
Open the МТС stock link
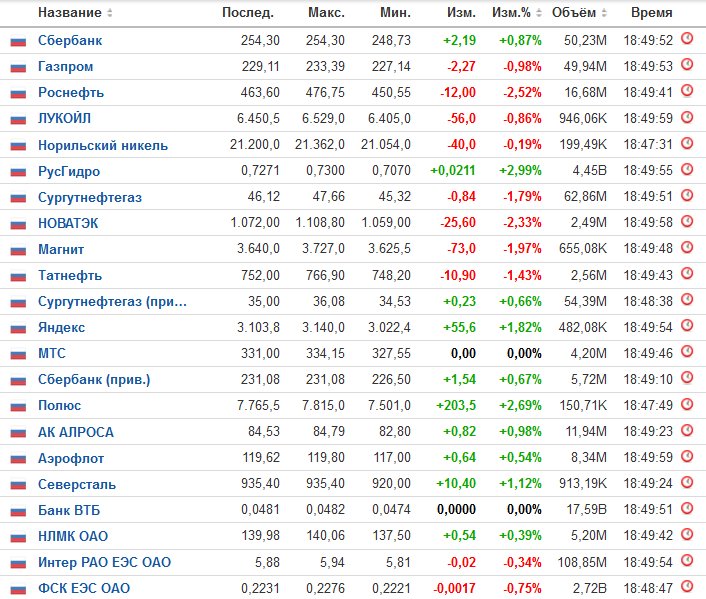click(52, 353)
